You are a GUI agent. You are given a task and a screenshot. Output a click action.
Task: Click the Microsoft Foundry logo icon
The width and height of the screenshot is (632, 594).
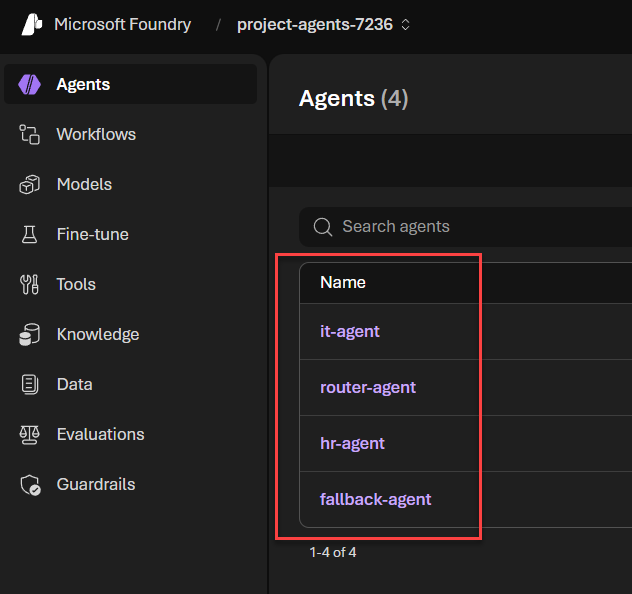(32, 24)
